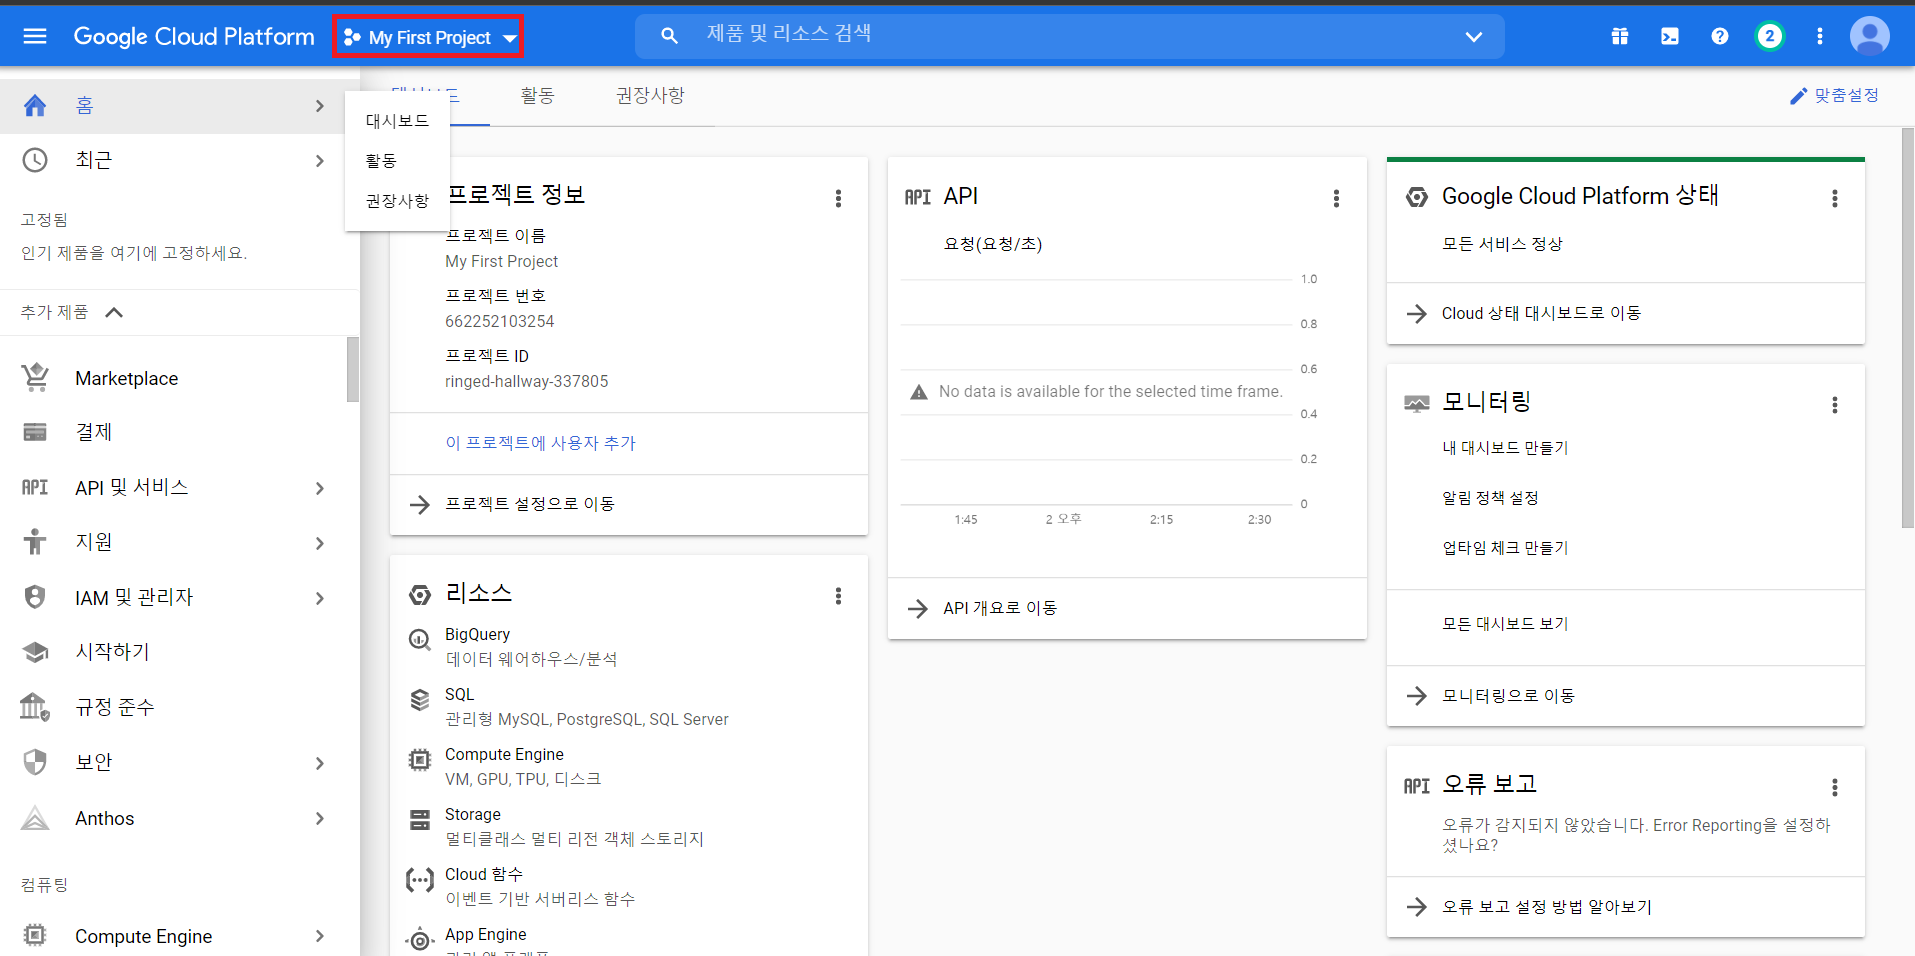Click the graduation cap icon for 시작하기
Viewport: 1915px width, 956px height.
point(35,652)
